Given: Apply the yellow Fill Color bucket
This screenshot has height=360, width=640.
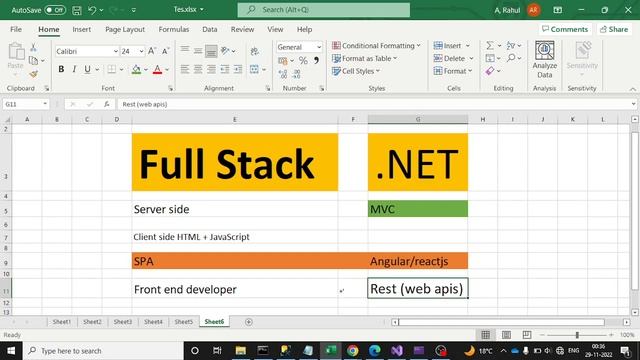Looking at the screenshot, I should click(136, 69).
